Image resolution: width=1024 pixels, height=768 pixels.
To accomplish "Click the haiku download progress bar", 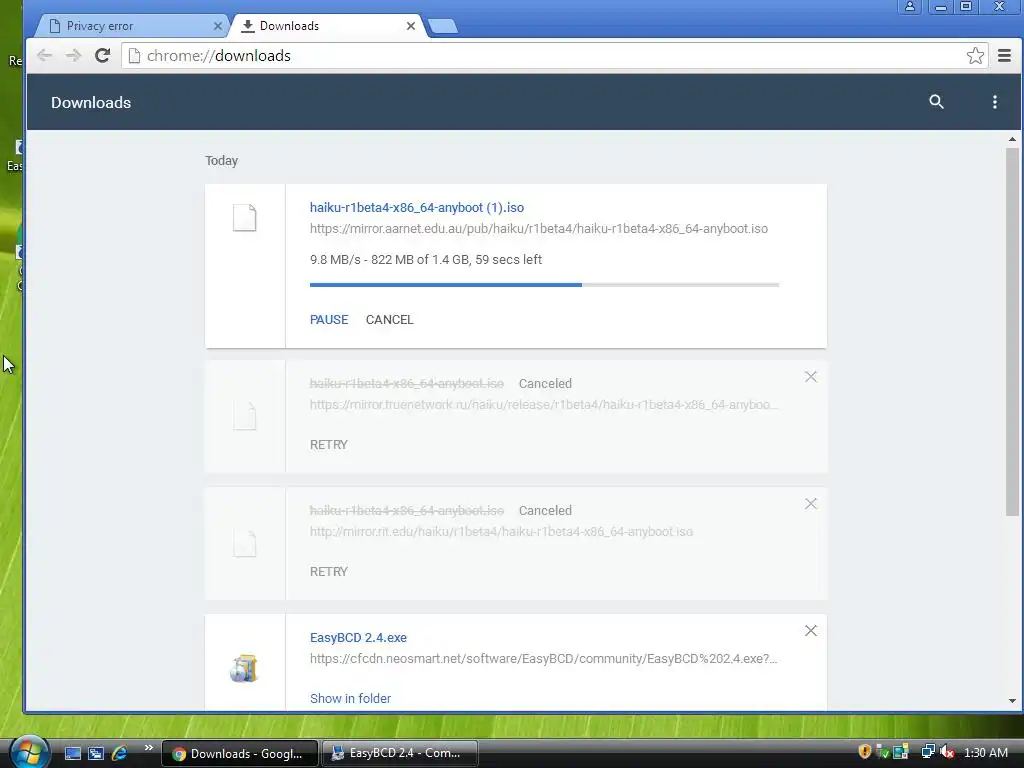I will [x=544, y=285].
